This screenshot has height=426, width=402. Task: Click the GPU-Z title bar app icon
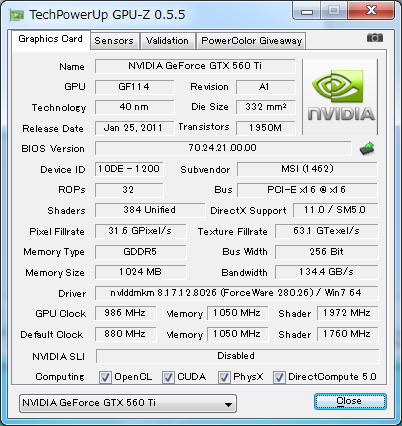point(17,15)
